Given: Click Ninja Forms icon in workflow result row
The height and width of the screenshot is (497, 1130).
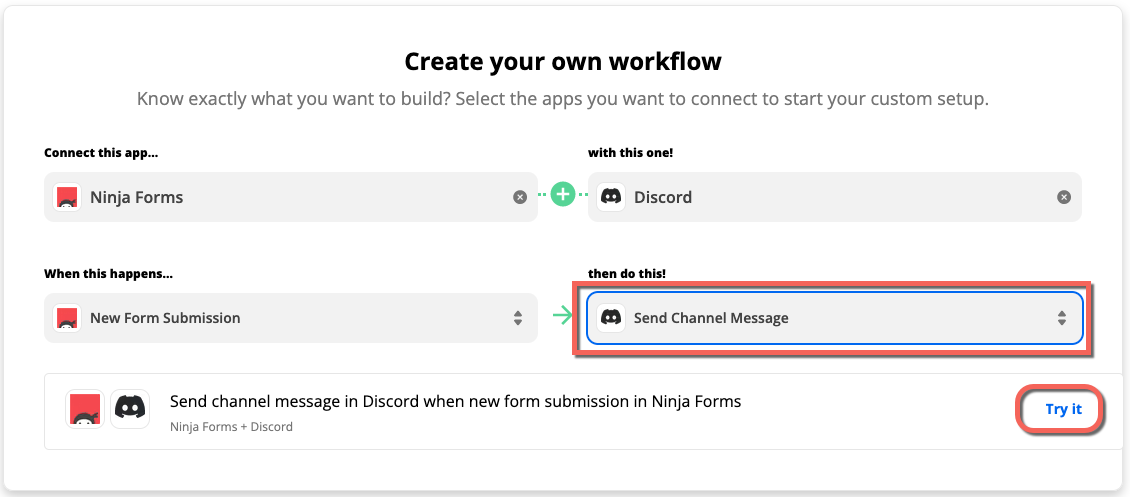Looking at the screenshot, I should [86, 410].
